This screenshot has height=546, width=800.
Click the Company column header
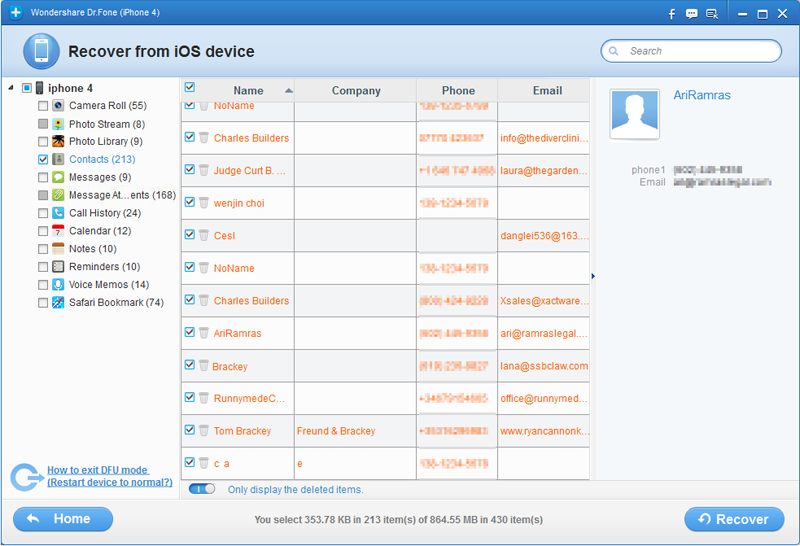pos(356,90)
